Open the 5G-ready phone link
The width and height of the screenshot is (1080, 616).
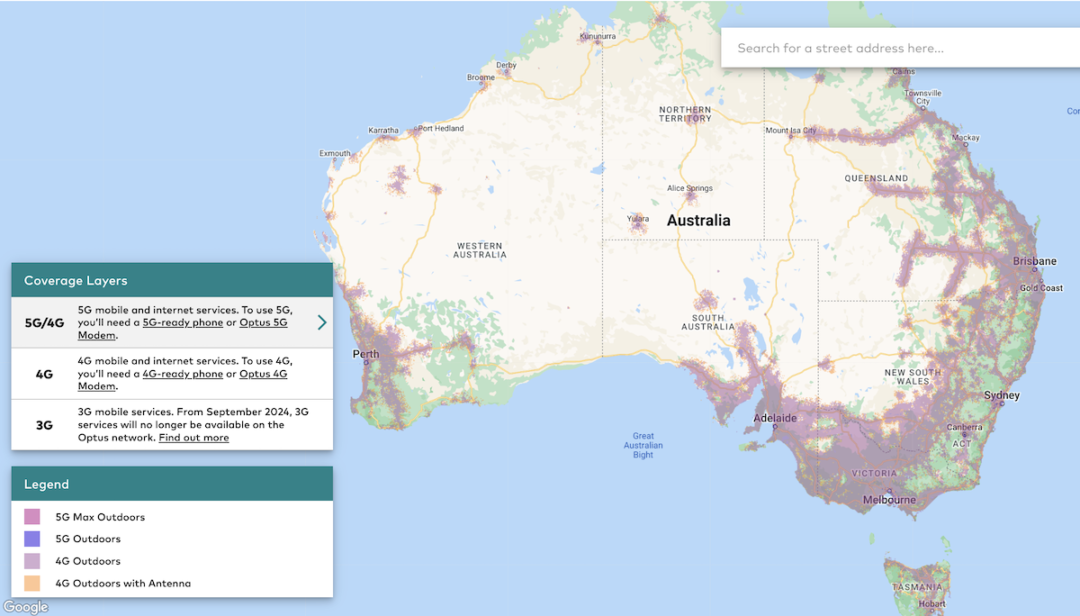pyautogui.click(x=181, y=322)
